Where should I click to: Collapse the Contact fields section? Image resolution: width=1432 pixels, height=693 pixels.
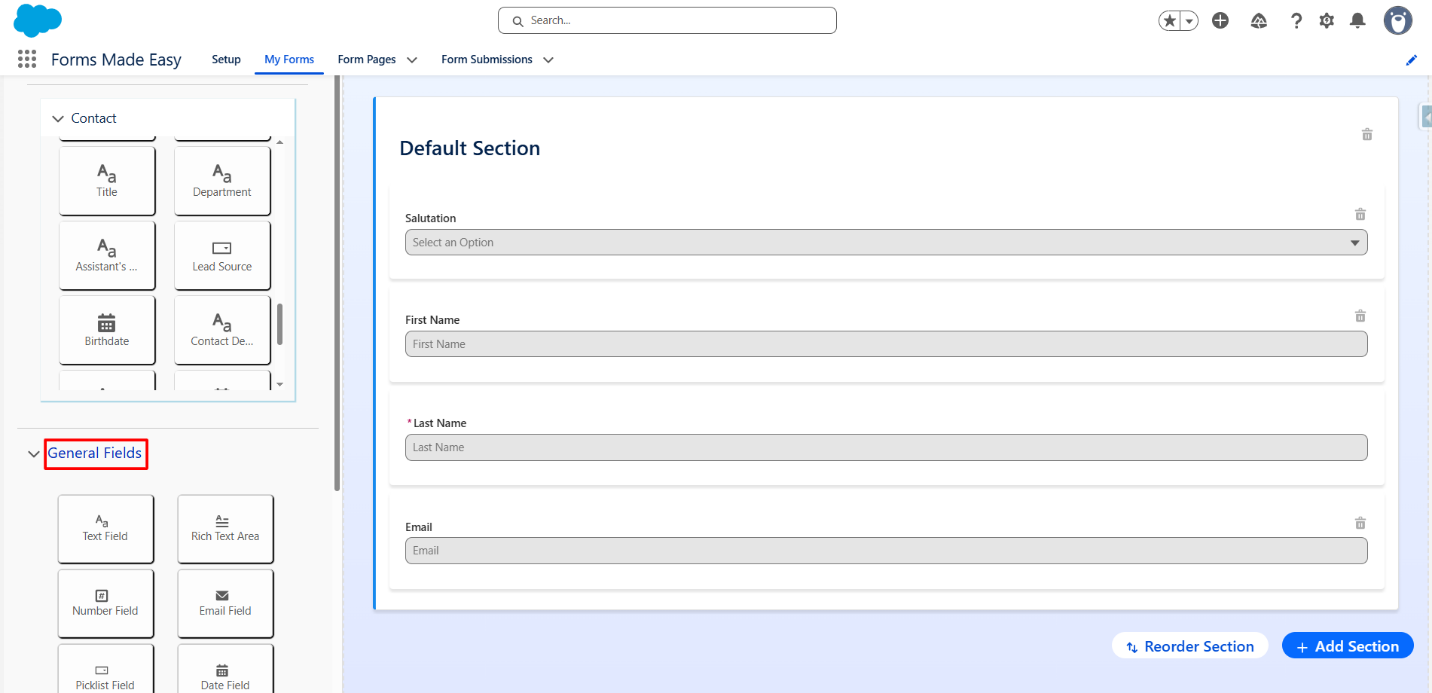(58, 119)
